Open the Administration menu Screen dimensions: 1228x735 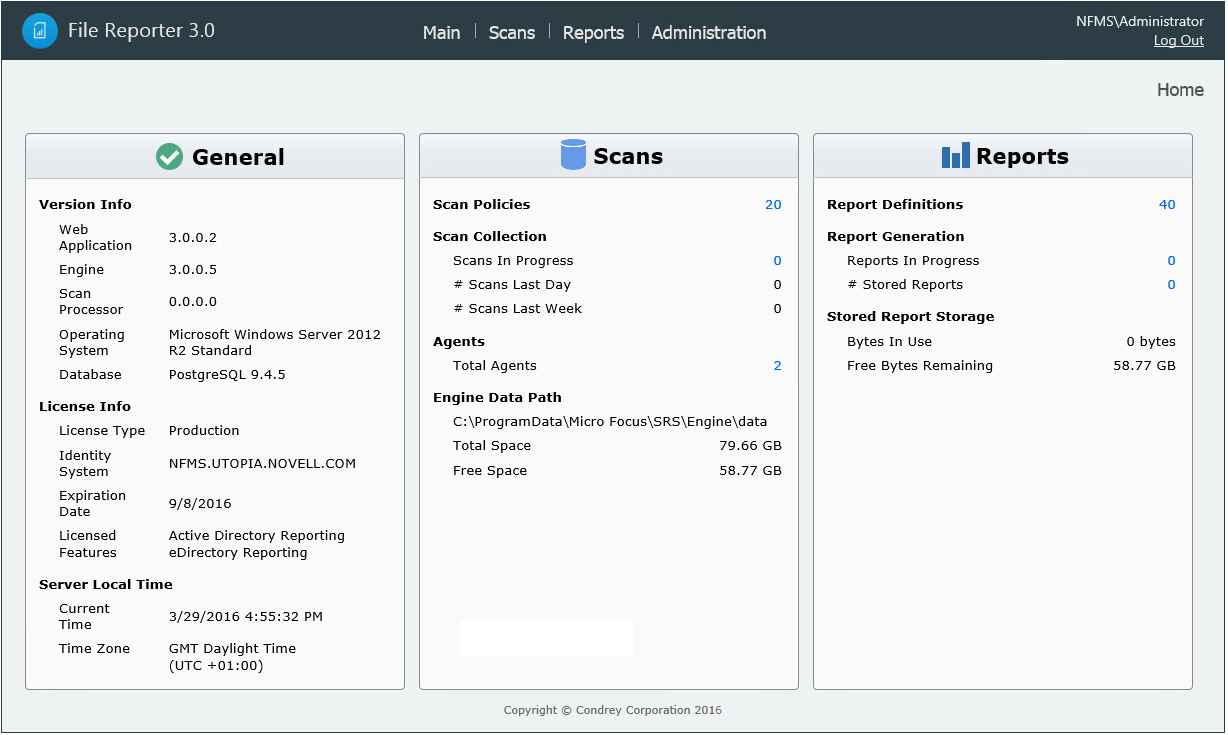coord(709,33)
